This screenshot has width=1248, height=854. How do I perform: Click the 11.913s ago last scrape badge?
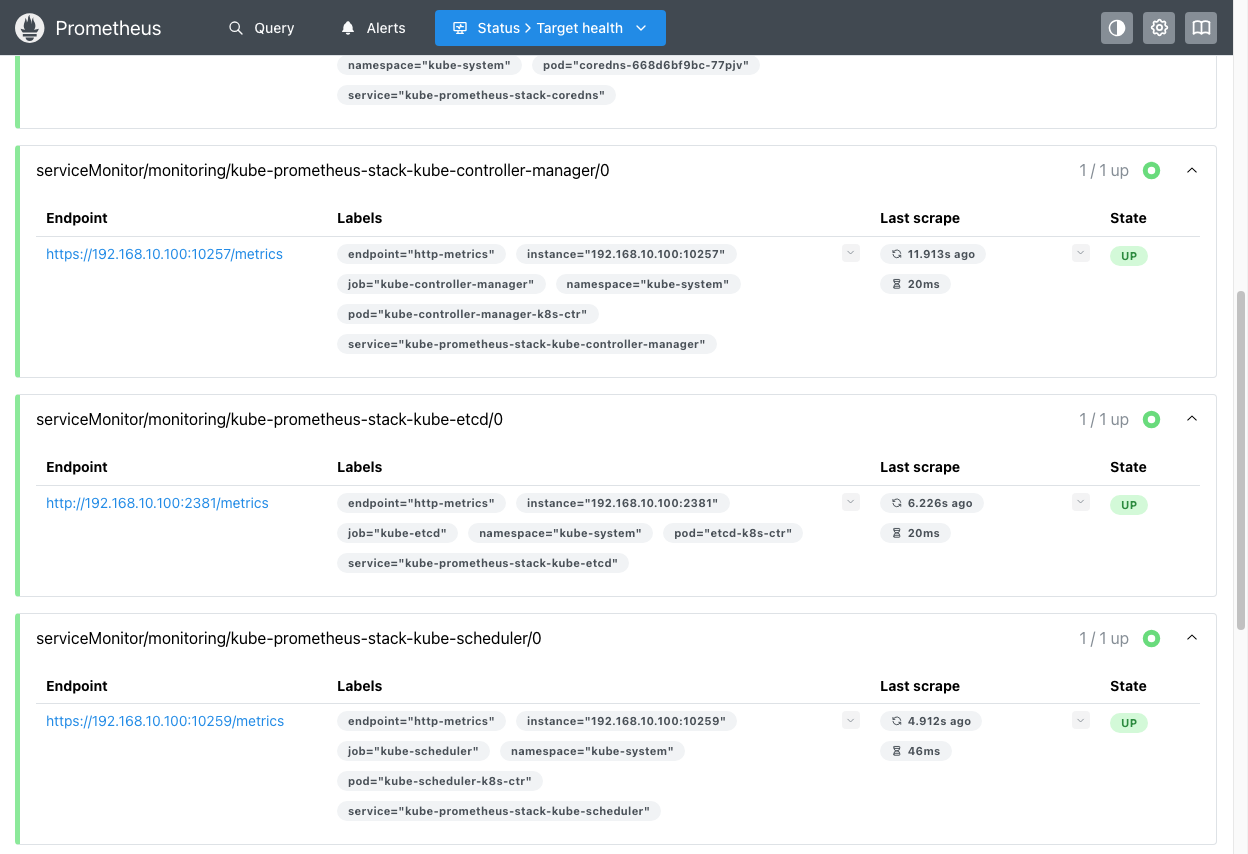tap(933, 254)
